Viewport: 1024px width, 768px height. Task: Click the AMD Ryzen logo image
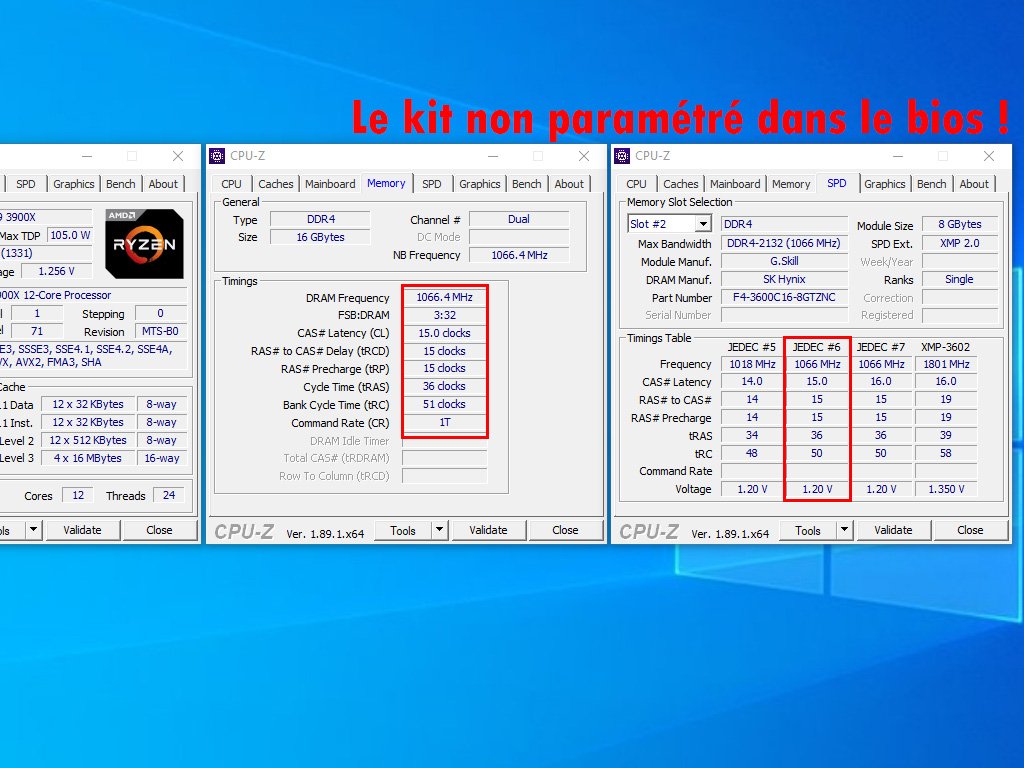click(x=144, y=243)
